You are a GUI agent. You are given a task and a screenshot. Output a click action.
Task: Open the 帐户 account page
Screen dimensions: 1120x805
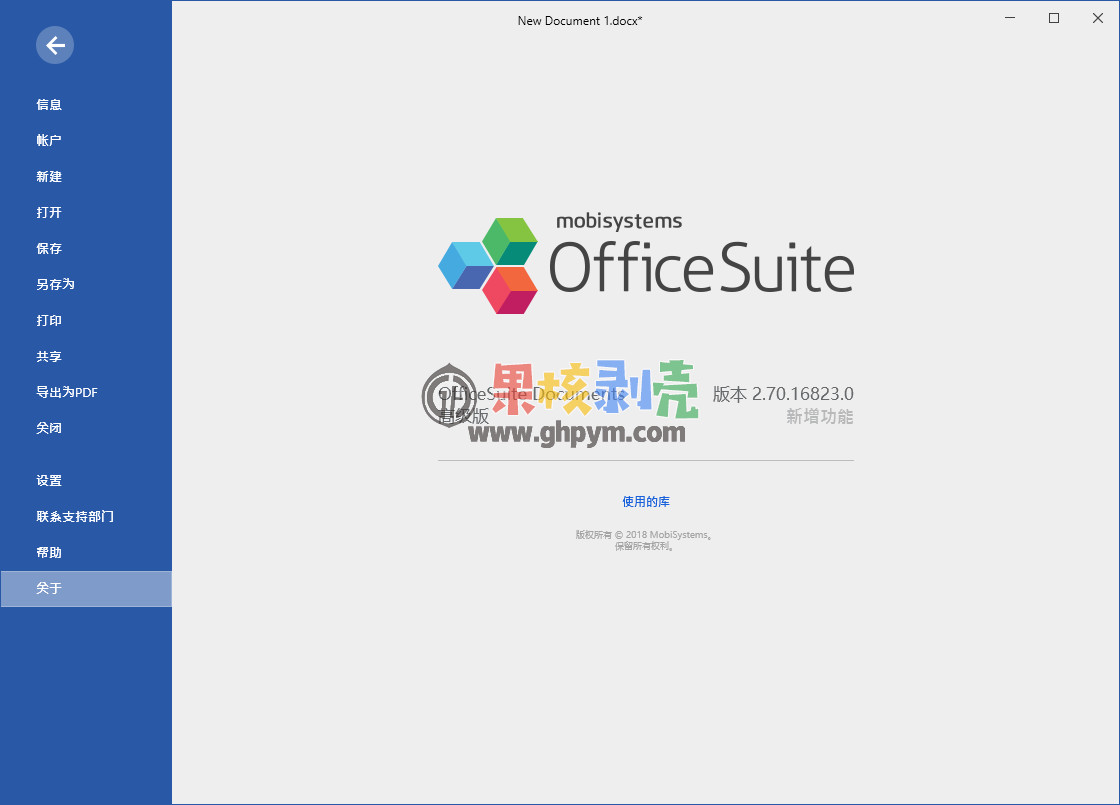(x=50, y=141)
